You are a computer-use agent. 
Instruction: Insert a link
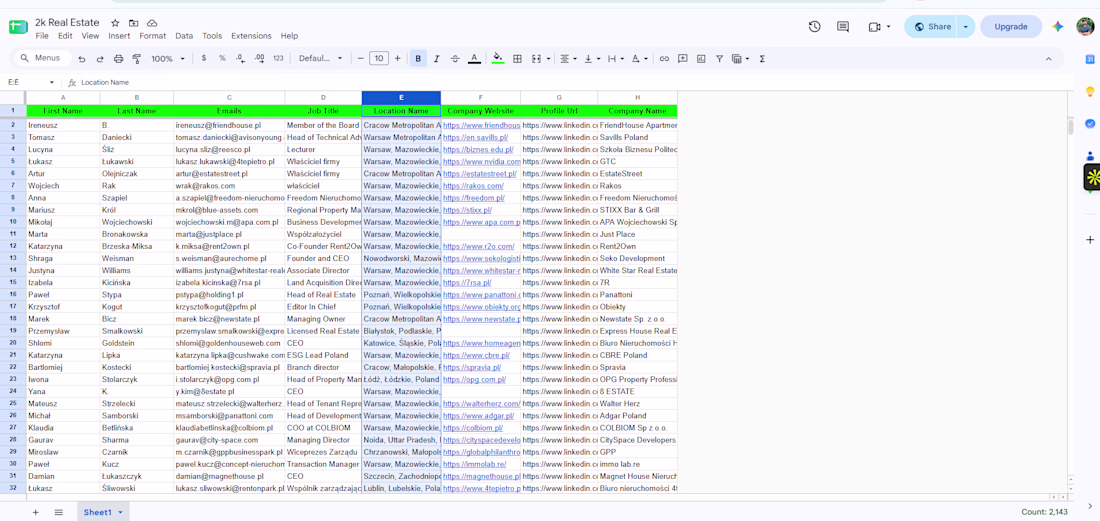pos(664,59)
